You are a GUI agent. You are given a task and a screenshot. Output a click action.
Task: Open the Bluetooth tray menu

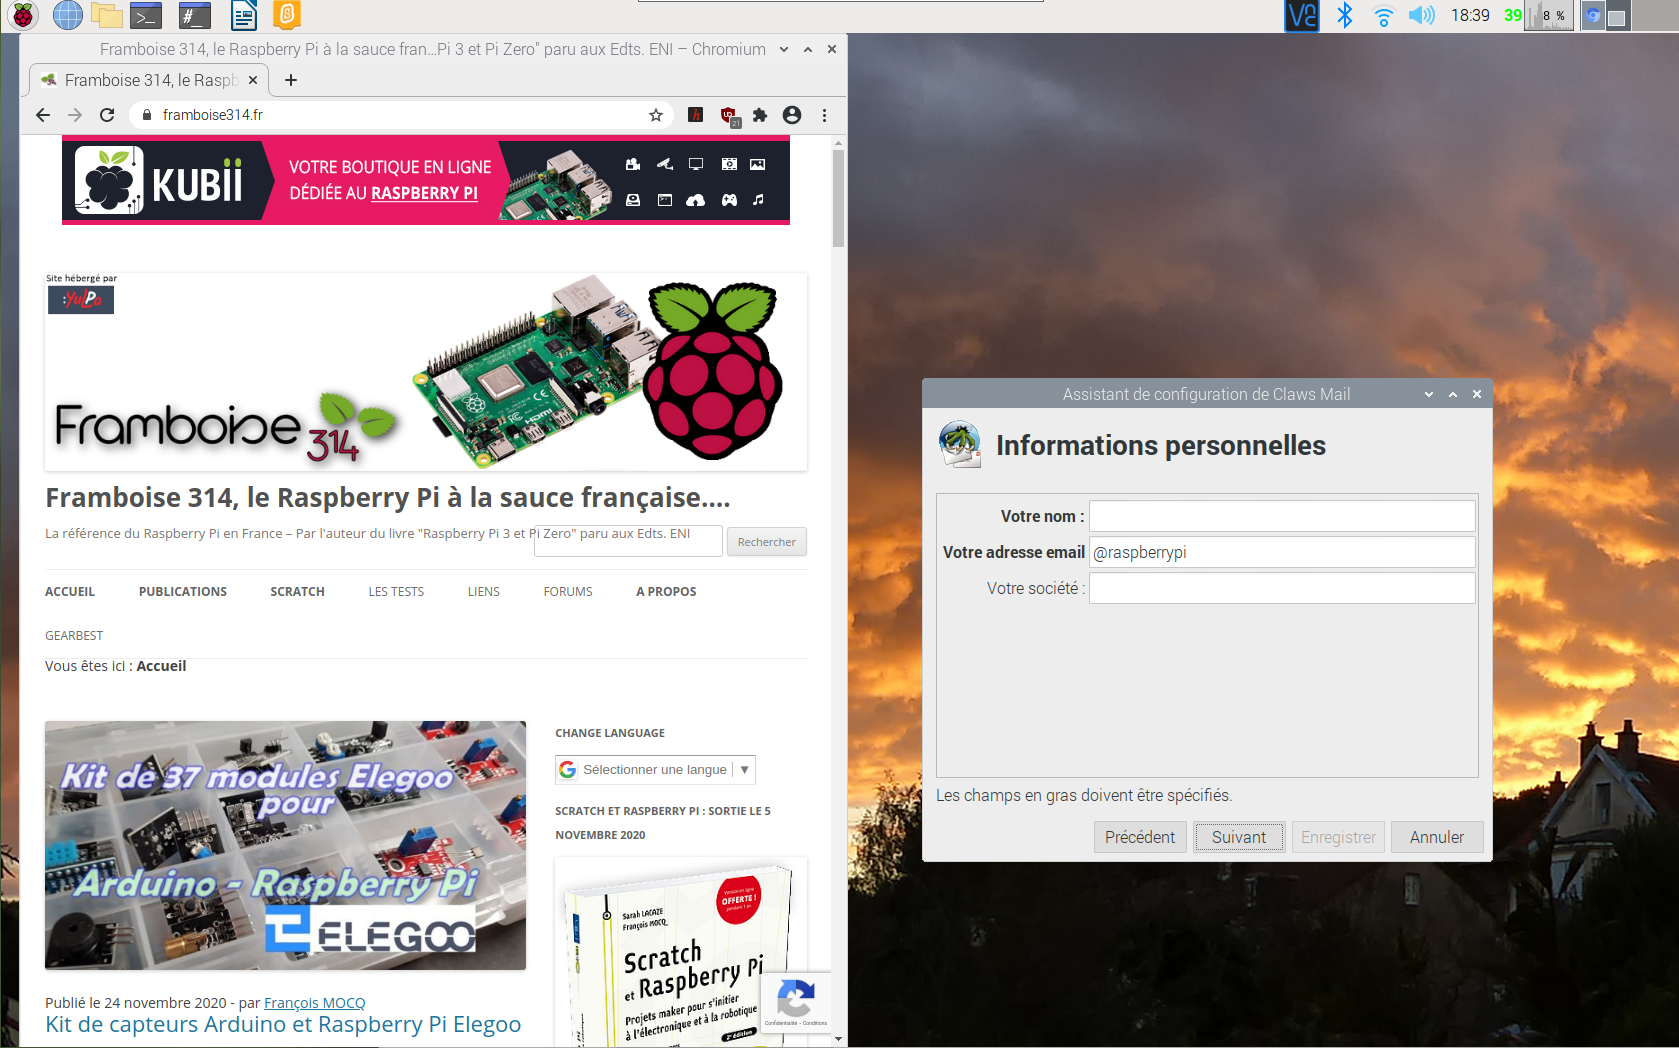tap(1345, 15)
